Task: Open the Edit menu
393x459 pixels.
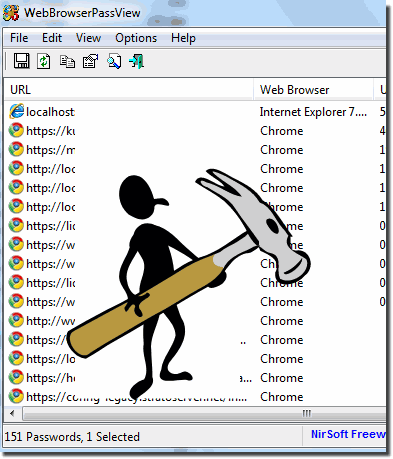Action: pos(52,38)
